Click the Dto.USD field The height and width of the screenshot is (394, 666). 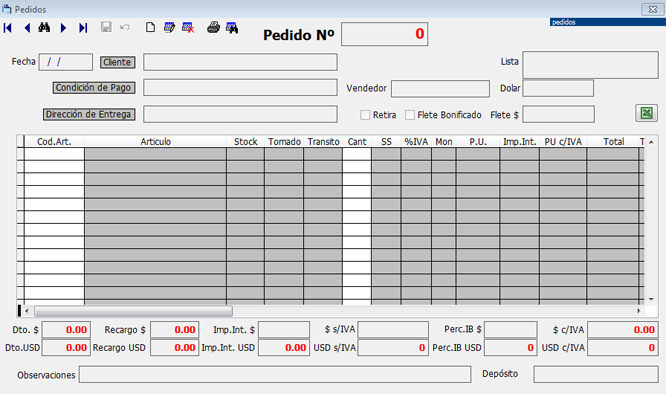point(66,348)
